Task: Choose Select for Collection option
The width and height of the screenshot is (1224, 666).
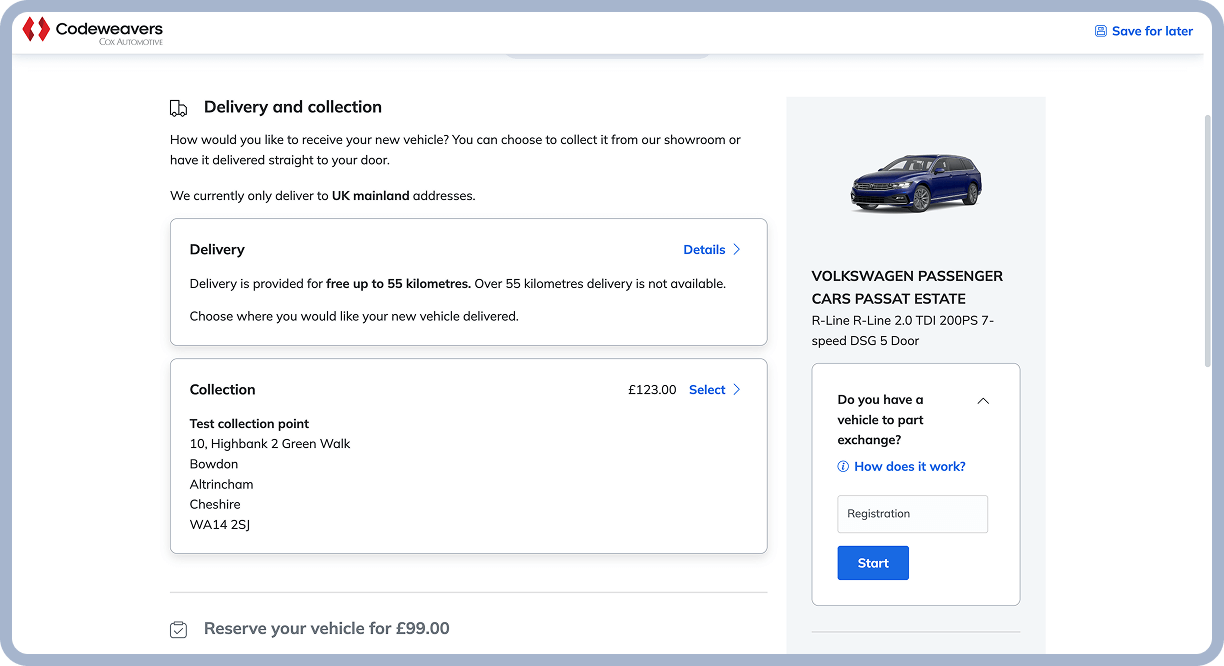Action: point(707,390)
